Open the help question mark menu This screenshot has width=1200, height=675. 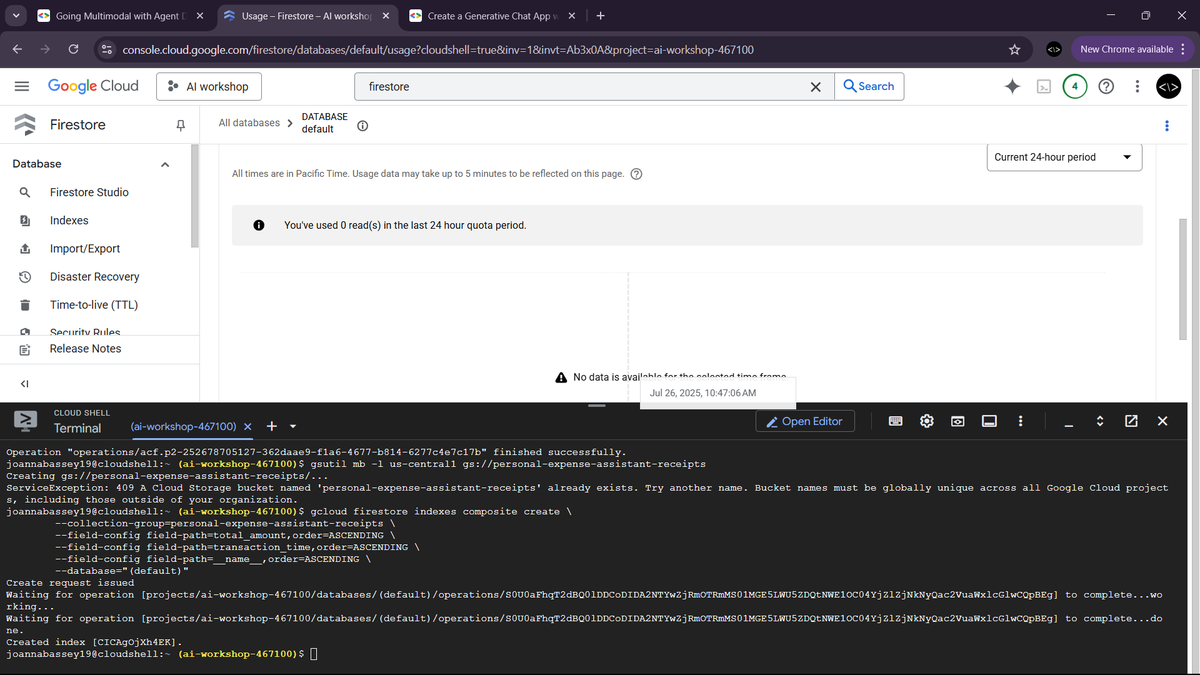[x=1106, y=86]
